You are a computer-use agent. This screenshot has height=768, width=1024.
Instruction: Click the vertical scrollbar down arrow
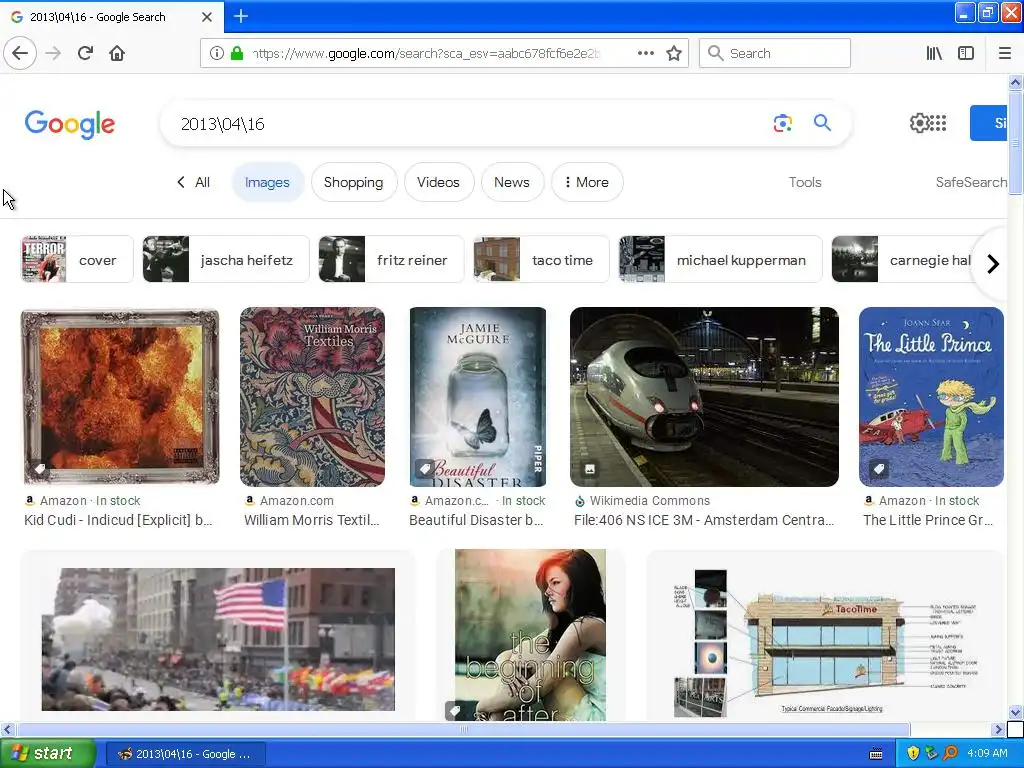(x=1015, y=712)
